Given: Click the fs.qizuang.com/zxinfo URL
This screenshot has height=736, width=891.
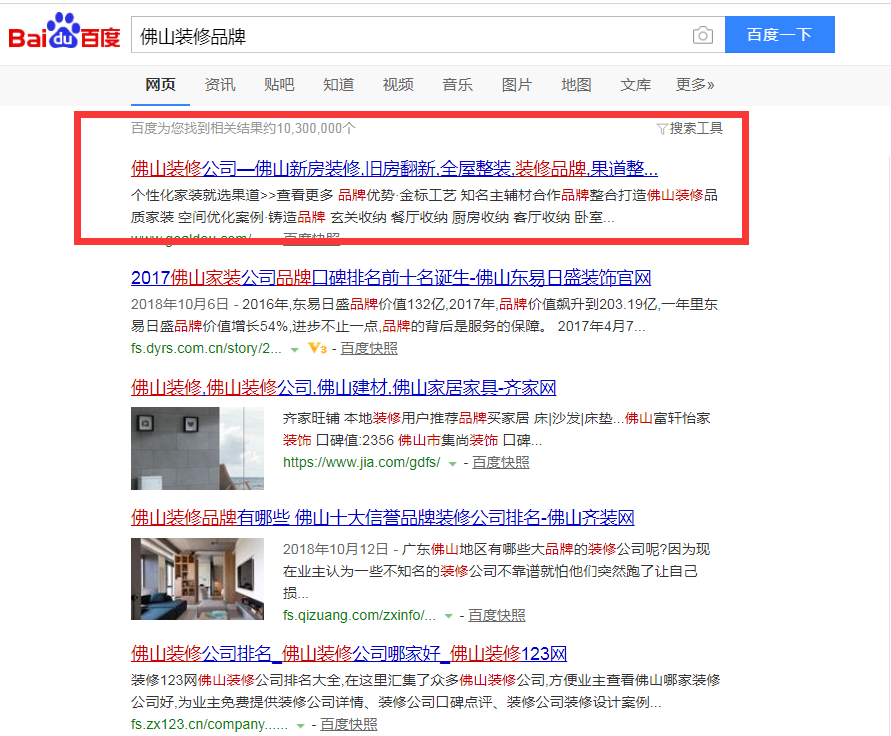Looking at the screenshot, I should 360,616.
